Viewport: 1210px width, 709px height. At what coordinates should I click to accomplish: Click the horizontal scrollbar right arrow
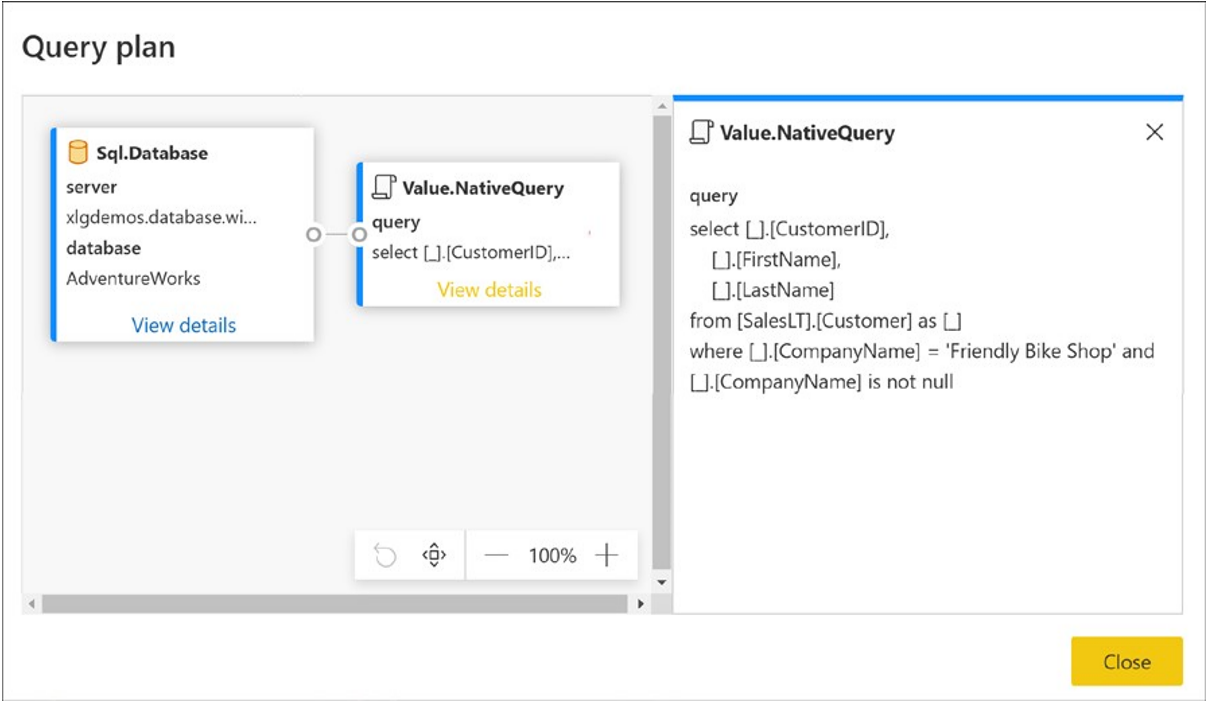[x=641, y=604]
